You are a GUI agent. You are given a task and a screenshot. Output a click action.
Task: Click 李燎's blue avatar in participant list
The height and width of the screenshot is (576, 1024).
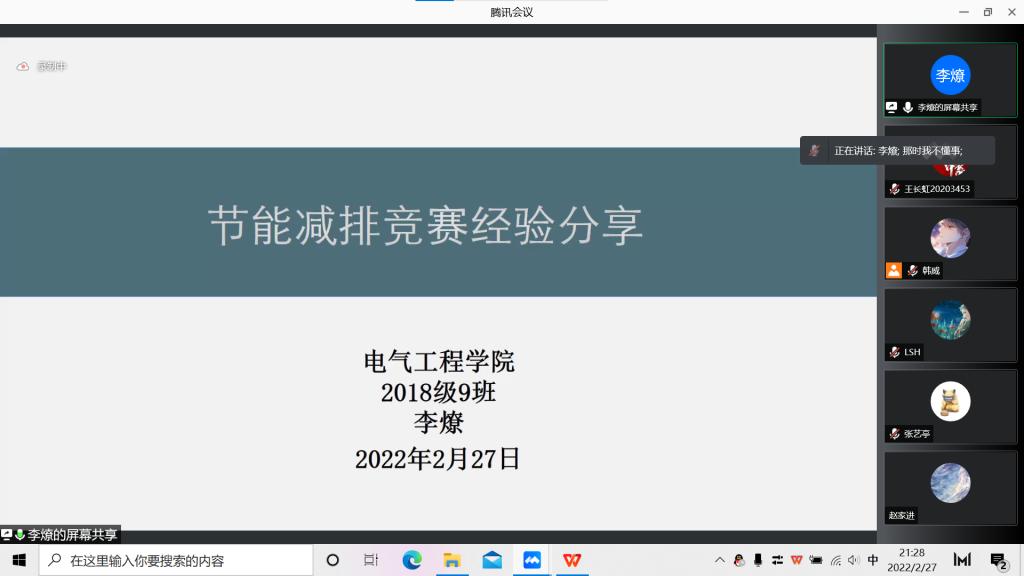[950, 75]
